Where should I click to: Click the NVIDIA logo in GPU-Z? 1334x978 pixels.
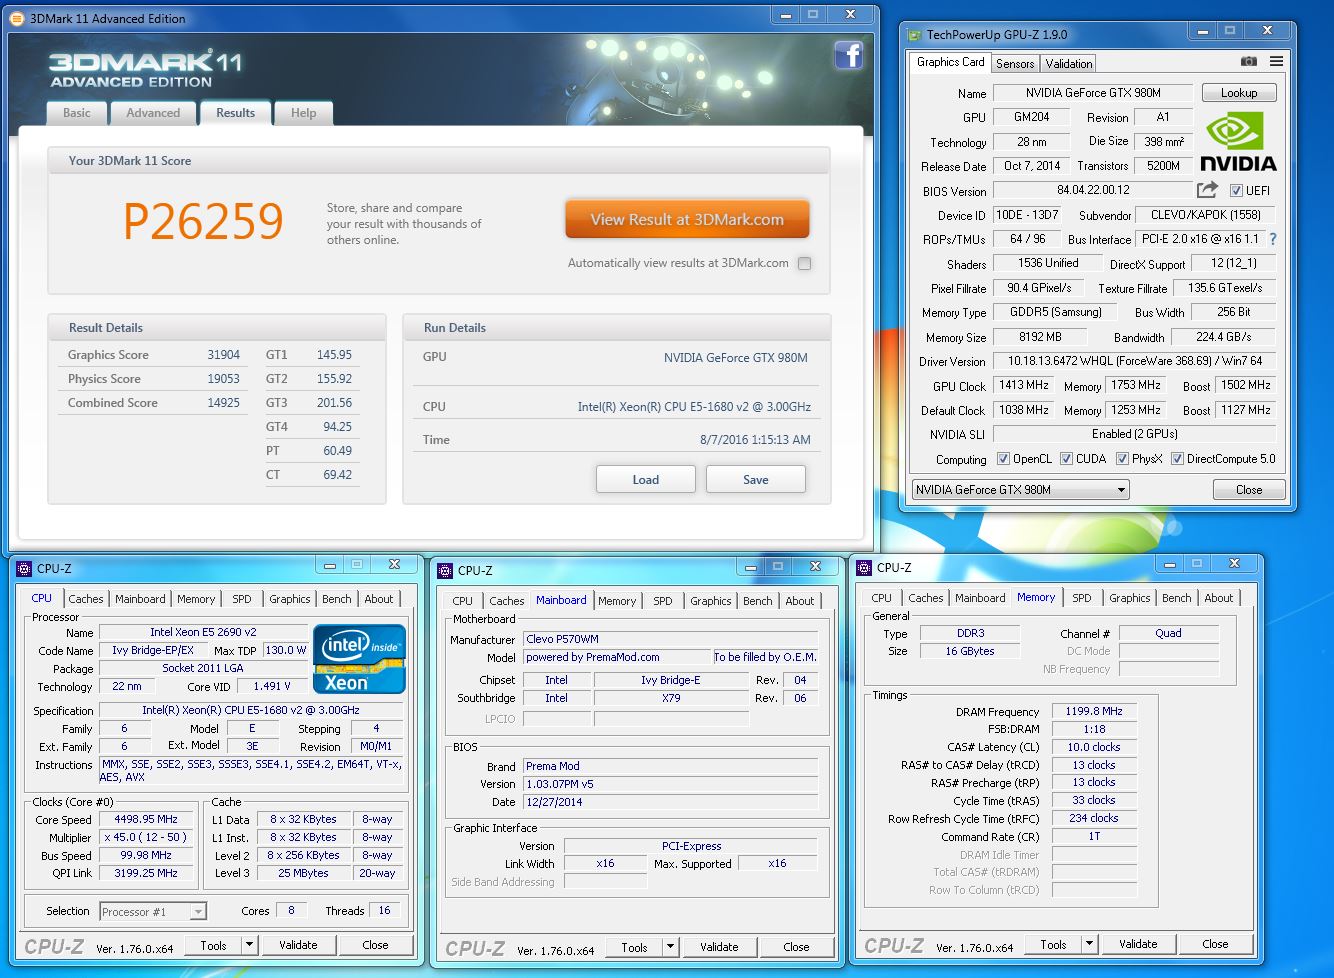1238,142
